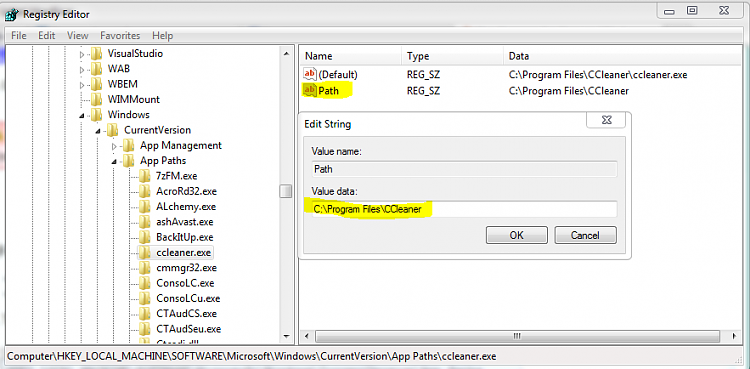Select the CTAudSeu.exe key label
This screenshot has width=750, height=369.
pos(188,329)
